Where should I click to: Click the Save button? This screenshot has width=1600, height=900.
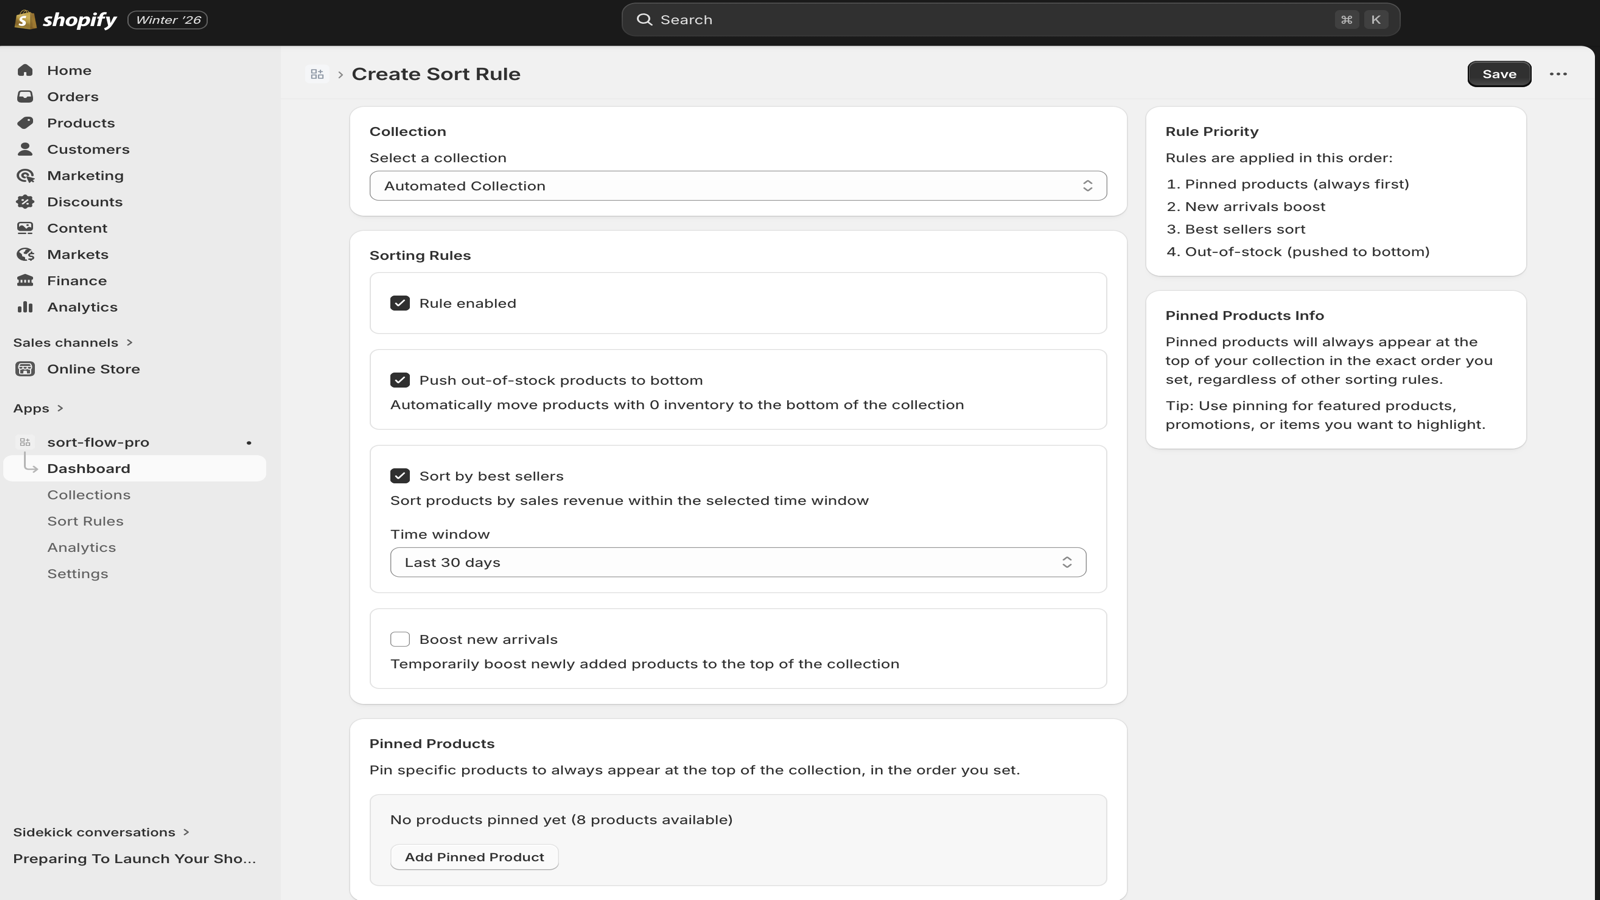coord(1498,73)
